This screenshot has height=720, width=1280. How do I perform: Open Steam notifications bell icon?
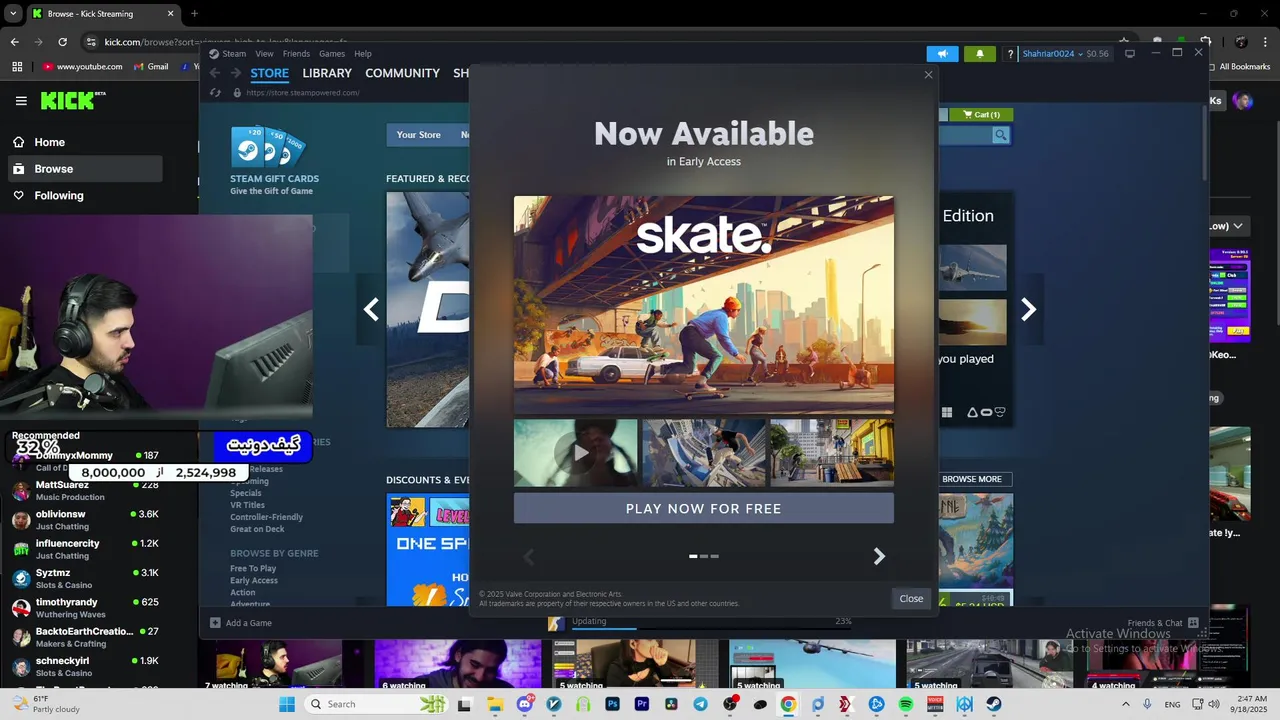(x=979, y=54)
